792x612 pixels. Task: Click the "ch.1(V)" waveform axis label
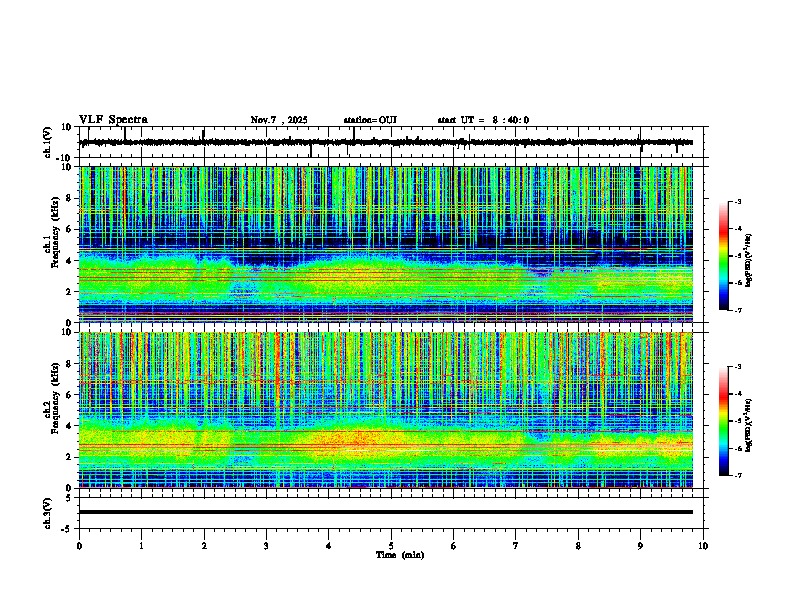pyautogui.click(x=48, y=142)
